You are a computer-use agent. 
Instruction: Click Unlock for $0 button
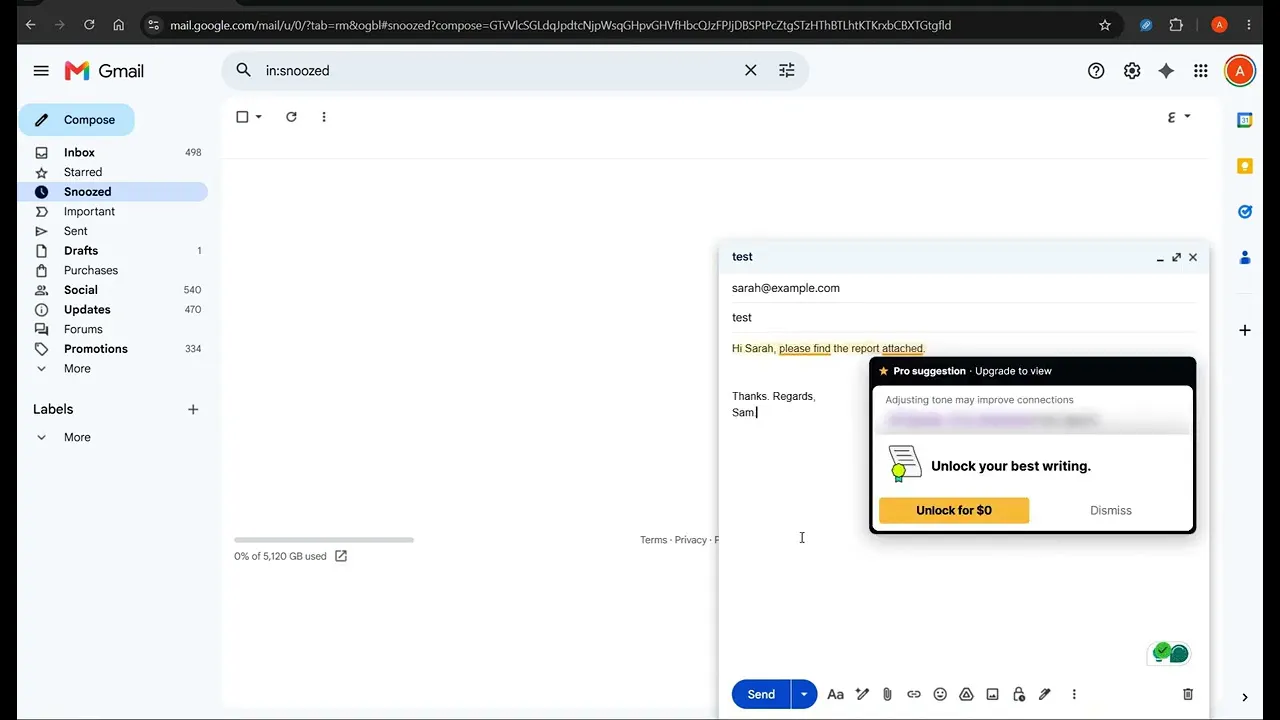click(954, 510)
